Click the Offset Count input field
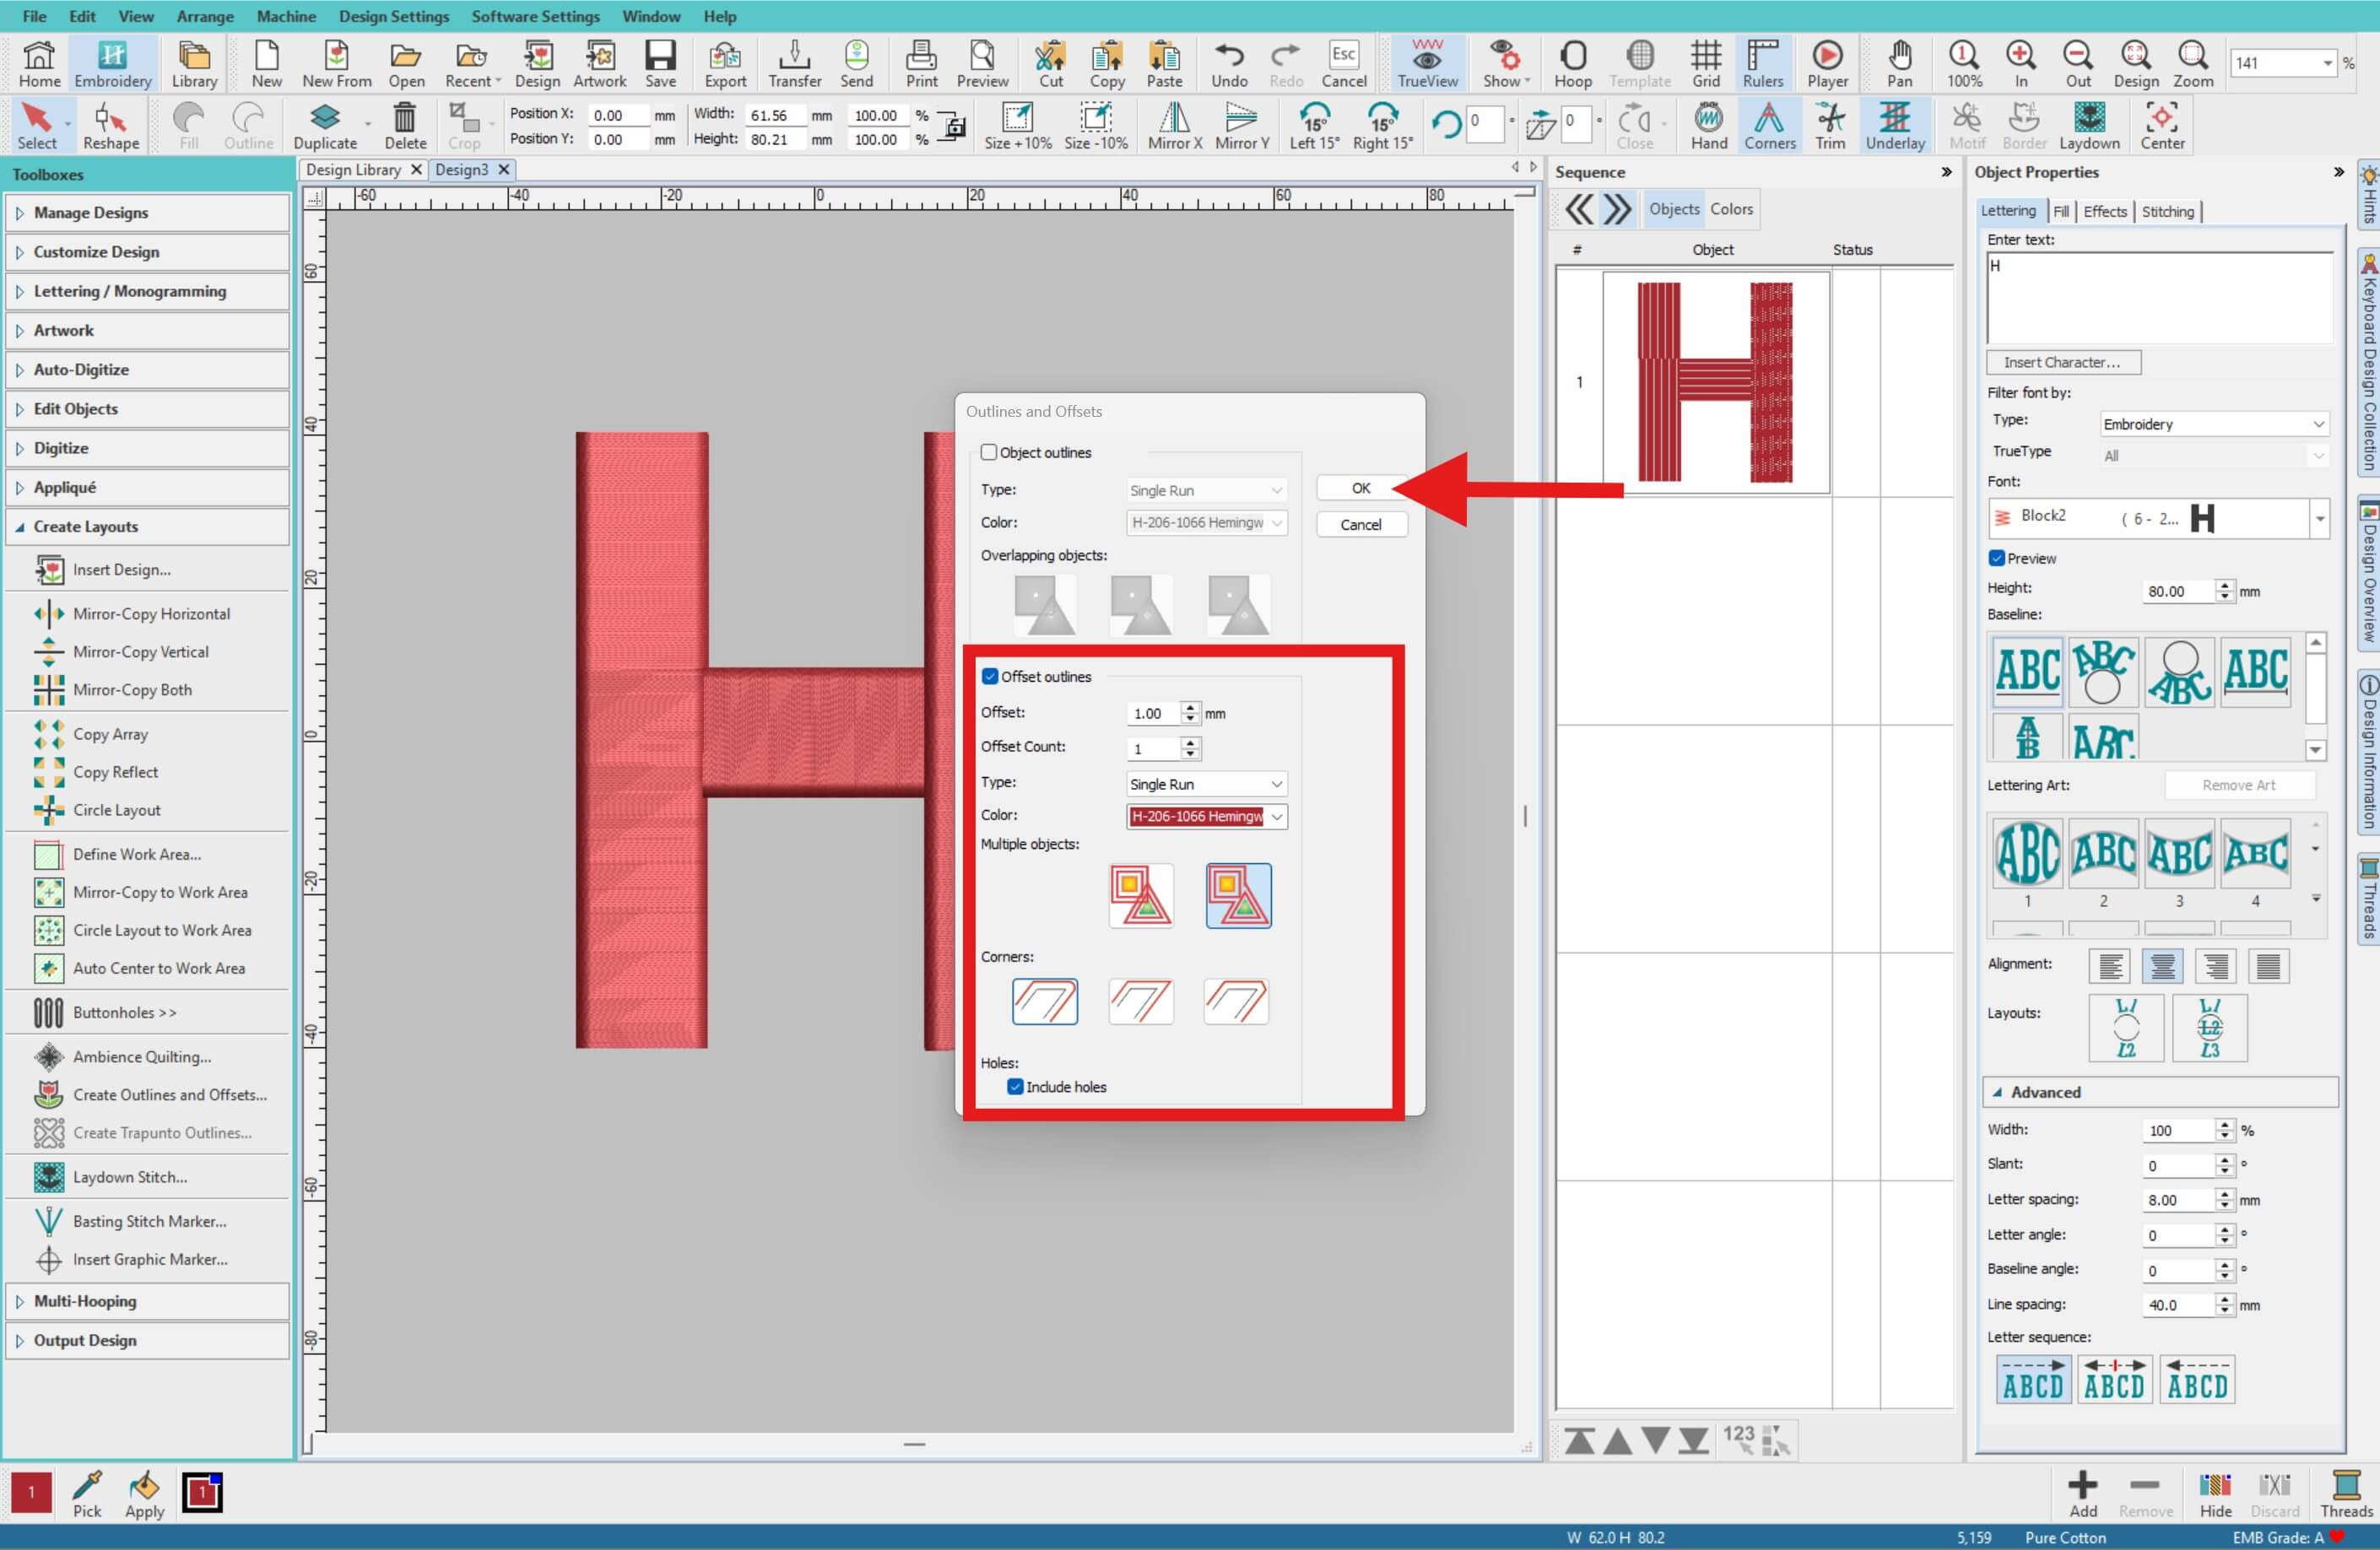 tap(1154, 748)
